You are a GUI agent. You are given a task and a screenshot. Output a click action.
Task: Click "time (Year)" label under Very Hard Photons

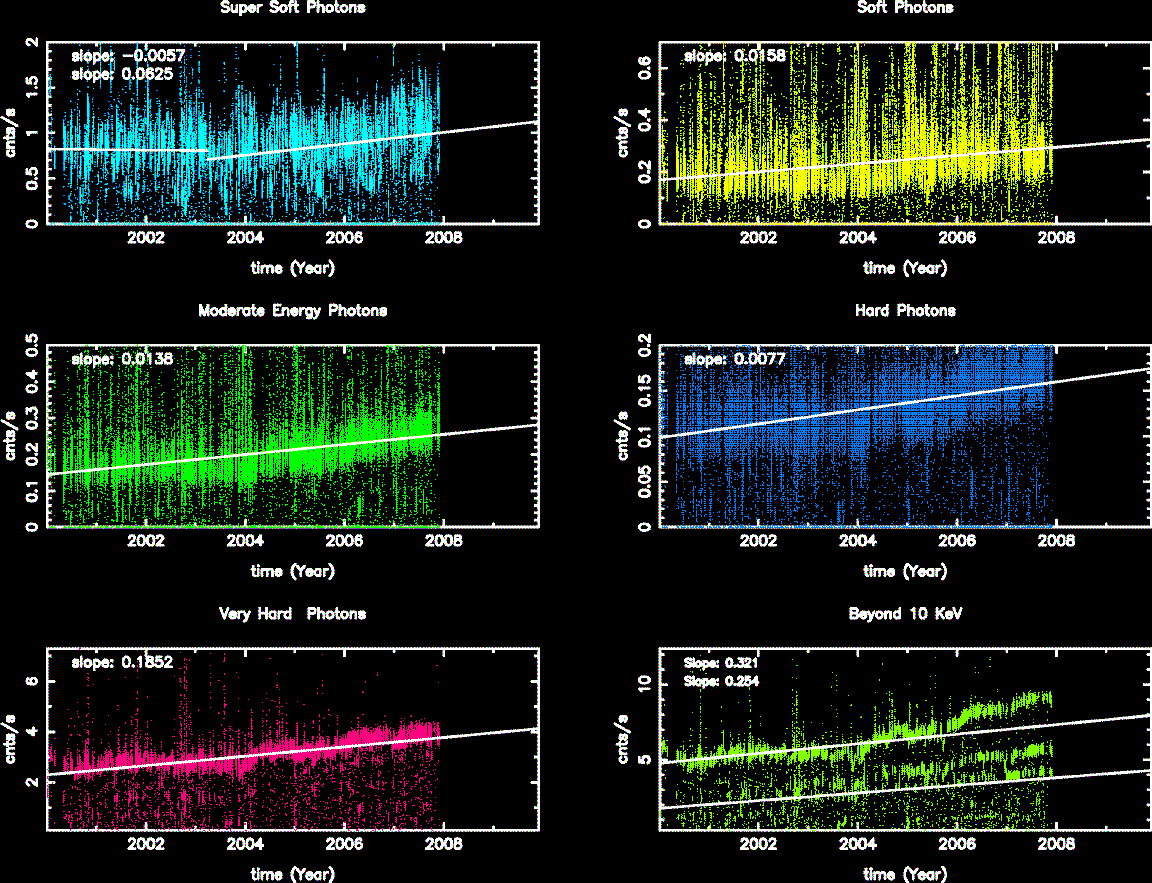pyautogui.click(x=292, y=874)
